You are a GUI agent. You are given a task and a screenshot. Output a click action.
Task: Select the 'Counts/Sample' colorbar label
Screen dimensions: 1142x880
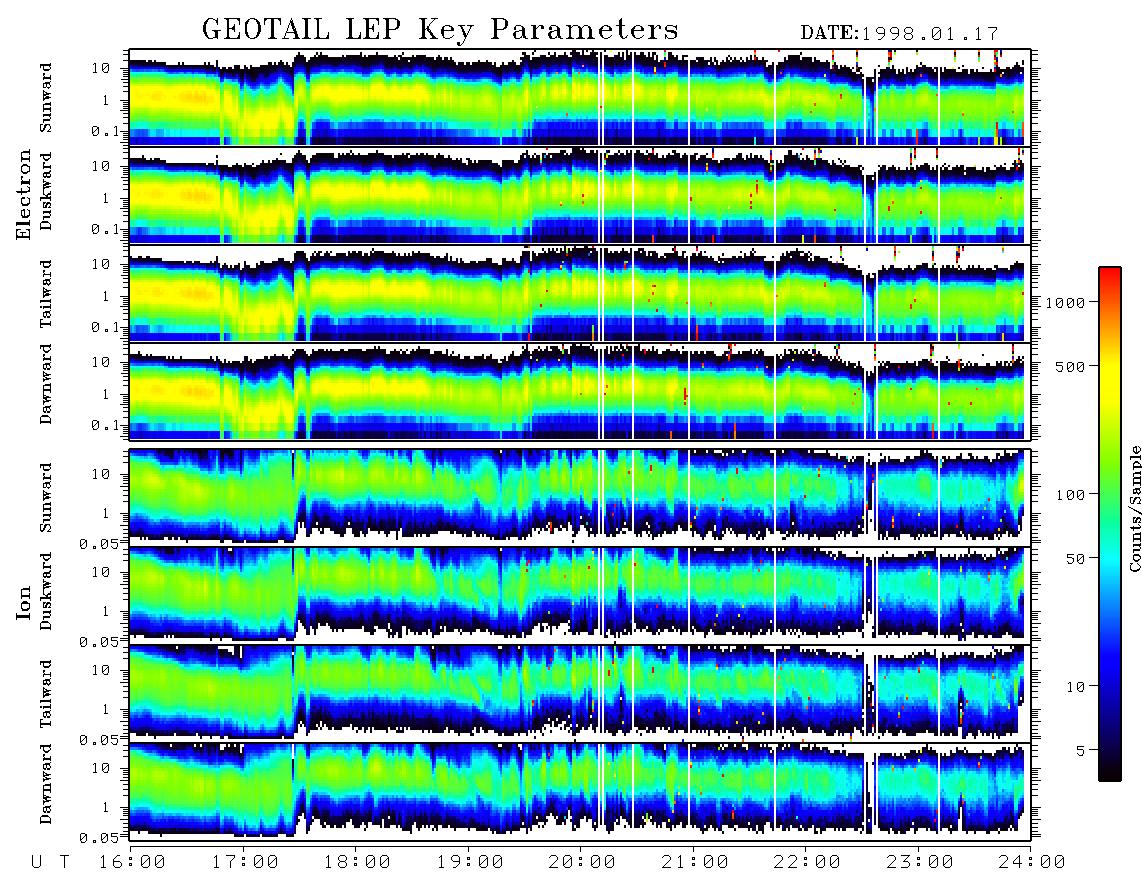[x=1134, y=509]
